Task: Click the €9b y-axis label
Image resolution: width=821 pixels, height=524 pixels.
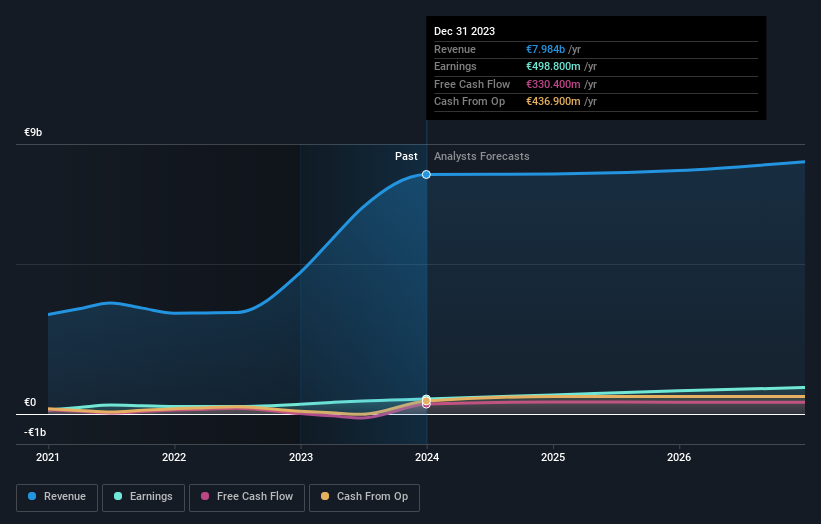Action: (33, 132)
